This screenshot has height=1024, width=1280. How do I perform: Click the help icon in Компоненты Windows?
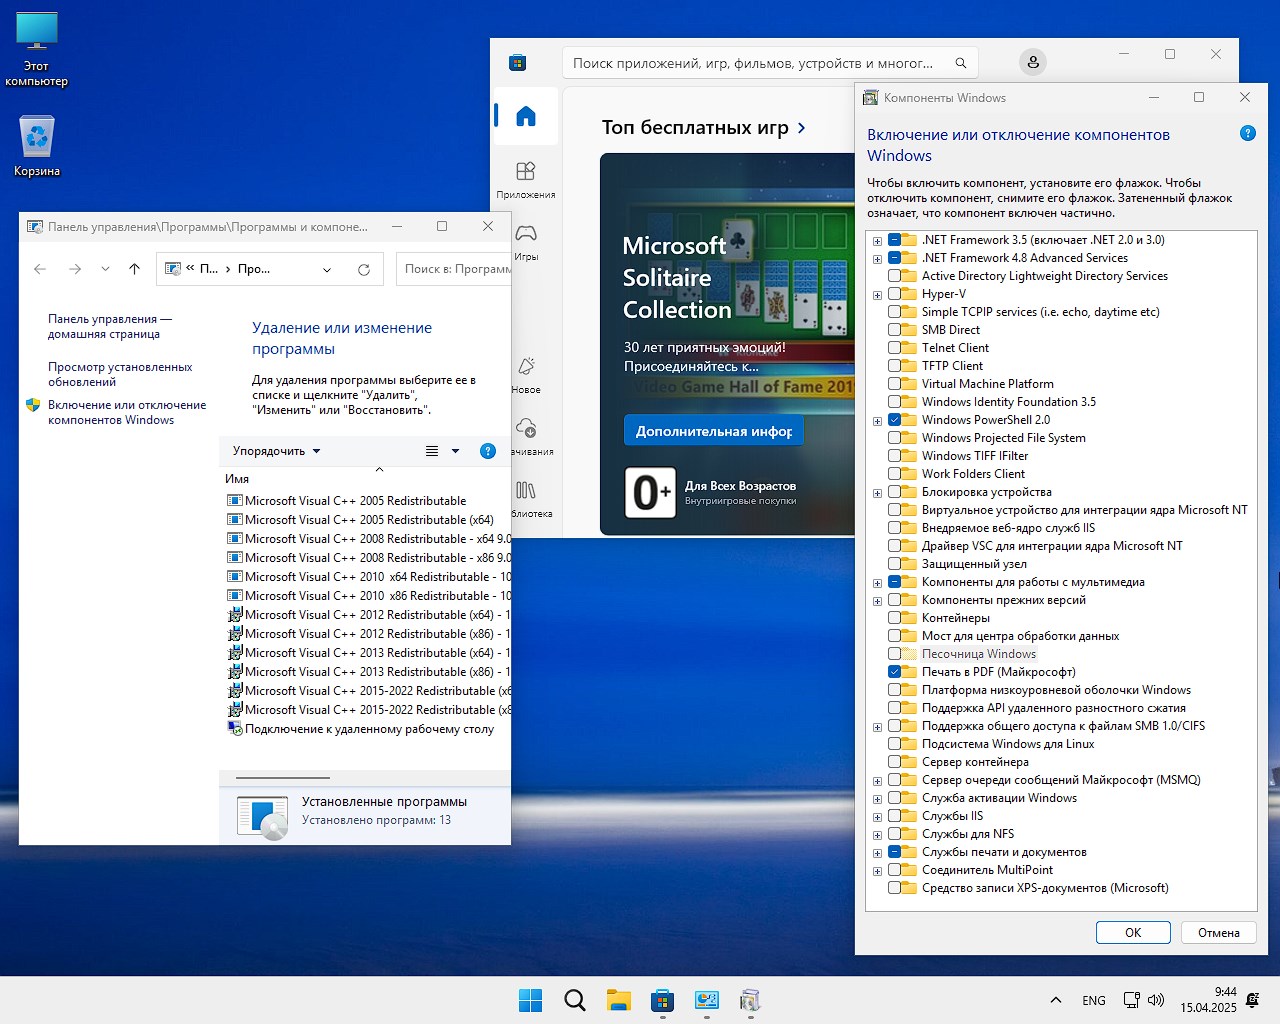click(x=1247, y=133)
